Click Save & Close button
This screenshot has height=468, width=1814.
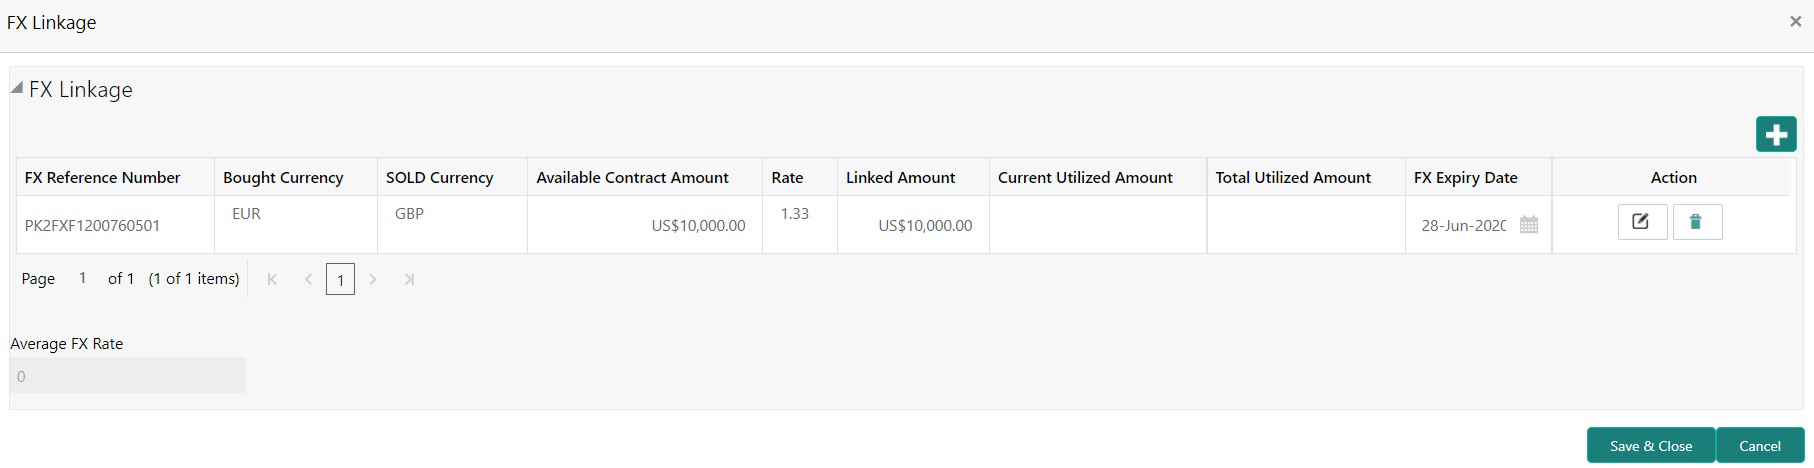(x=1651, y=446)
